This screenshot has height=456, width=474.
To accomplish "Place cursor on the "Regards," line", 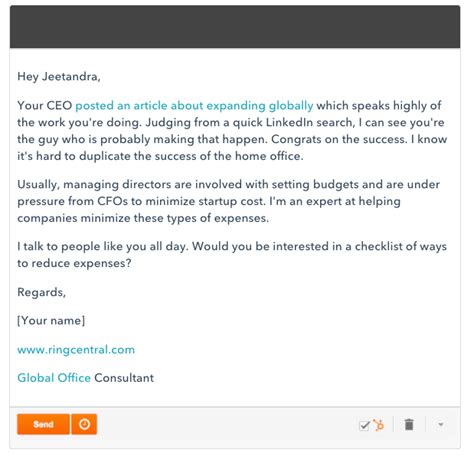I will (x=42, y=292).
